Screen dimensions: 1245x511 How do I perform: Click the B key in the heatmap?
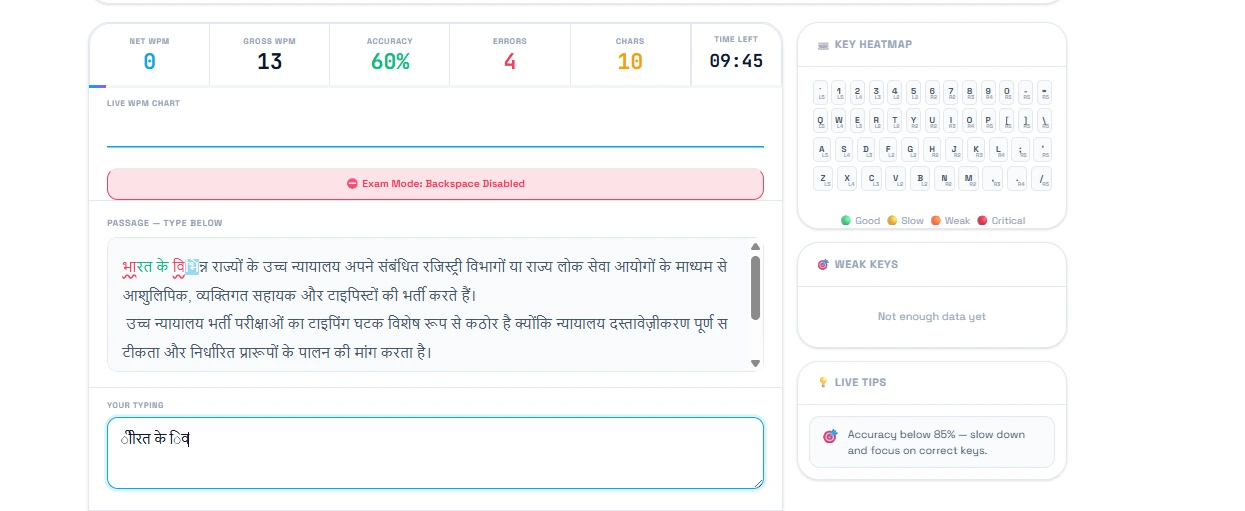tap(920, 178)
